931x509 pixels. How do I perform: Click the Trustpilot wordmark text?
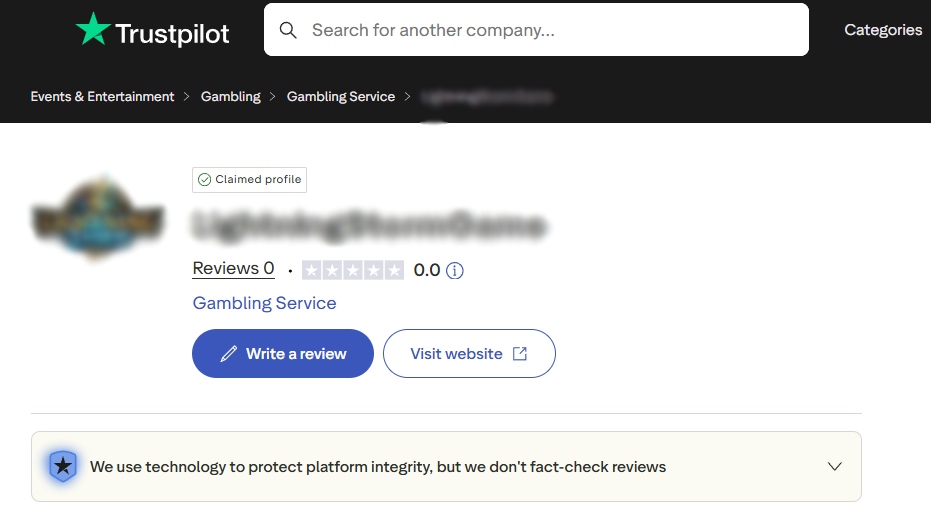click(172, 33)
